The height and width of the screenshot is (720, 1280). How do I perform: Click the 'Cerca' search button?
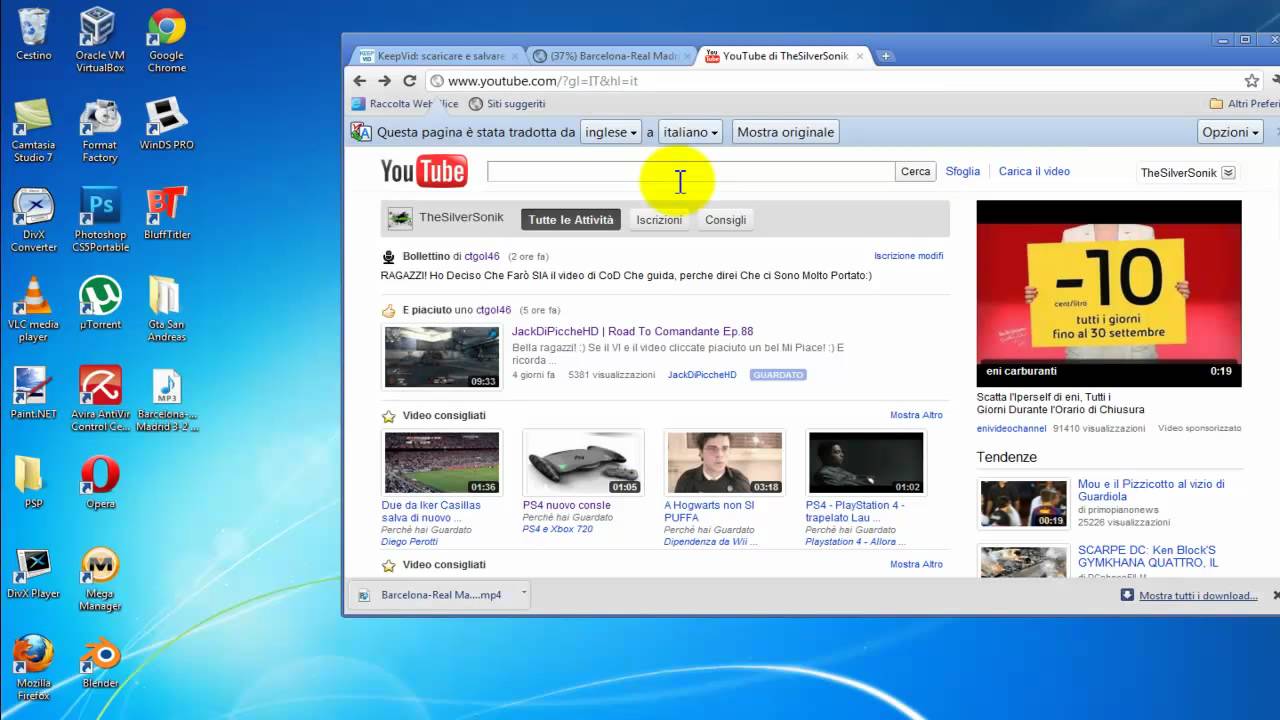click(x=915, y=172)
